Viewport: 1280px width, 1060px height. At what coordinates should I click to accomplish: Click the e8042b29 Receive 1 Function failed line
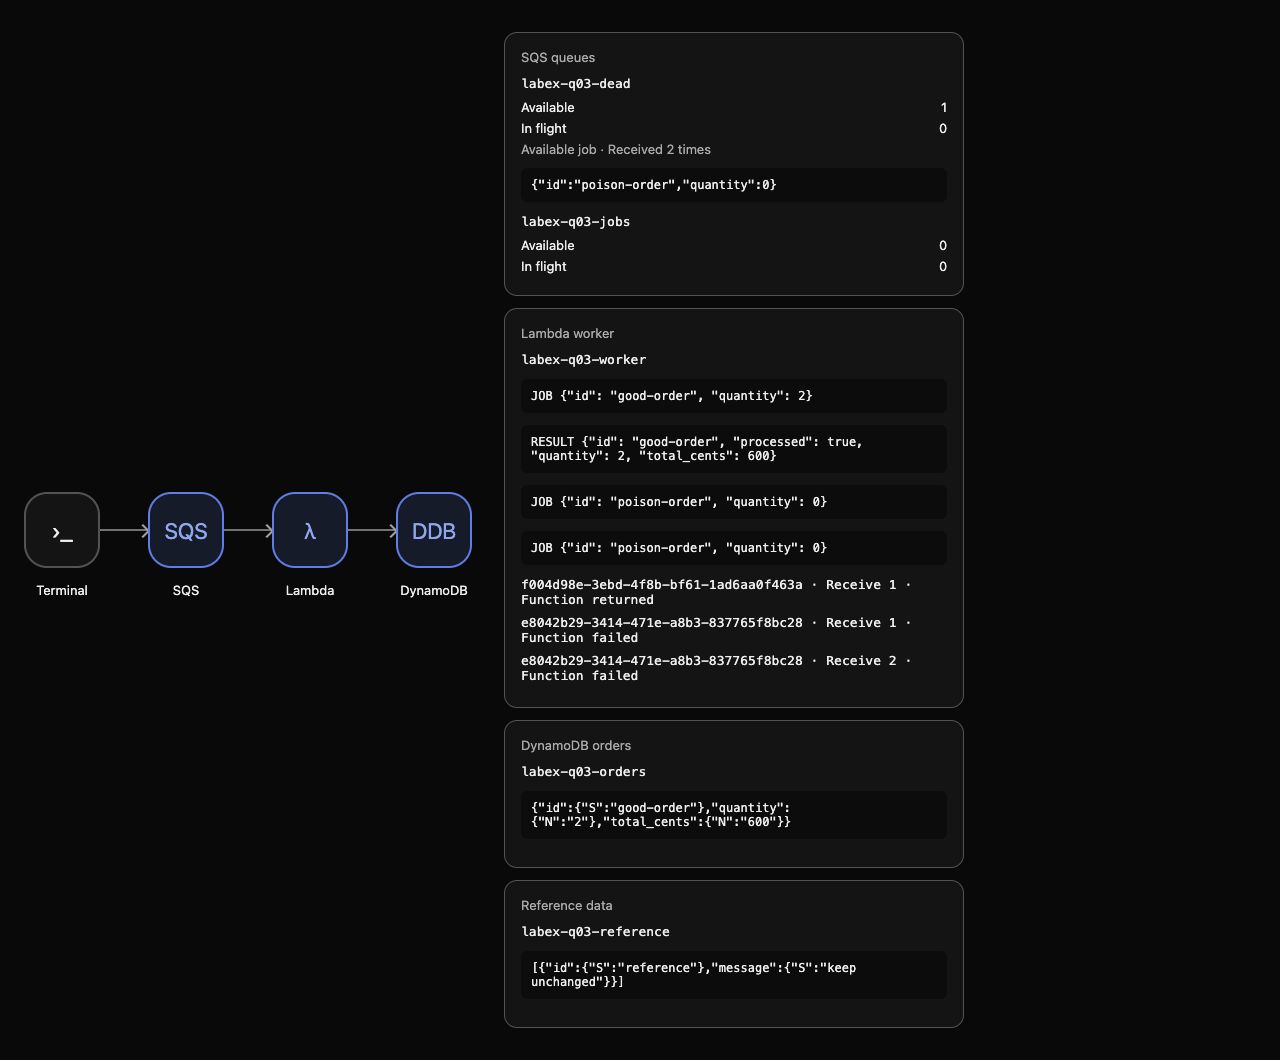pyautogui.click(x=716, y=630)
